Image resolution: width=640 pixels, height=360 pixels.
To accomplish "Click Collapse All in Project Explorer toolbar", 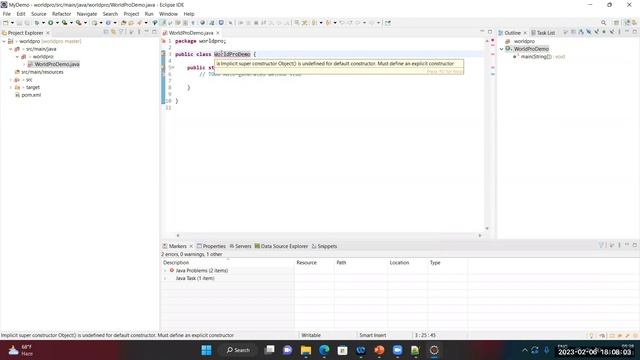I will tap(106, 32).
